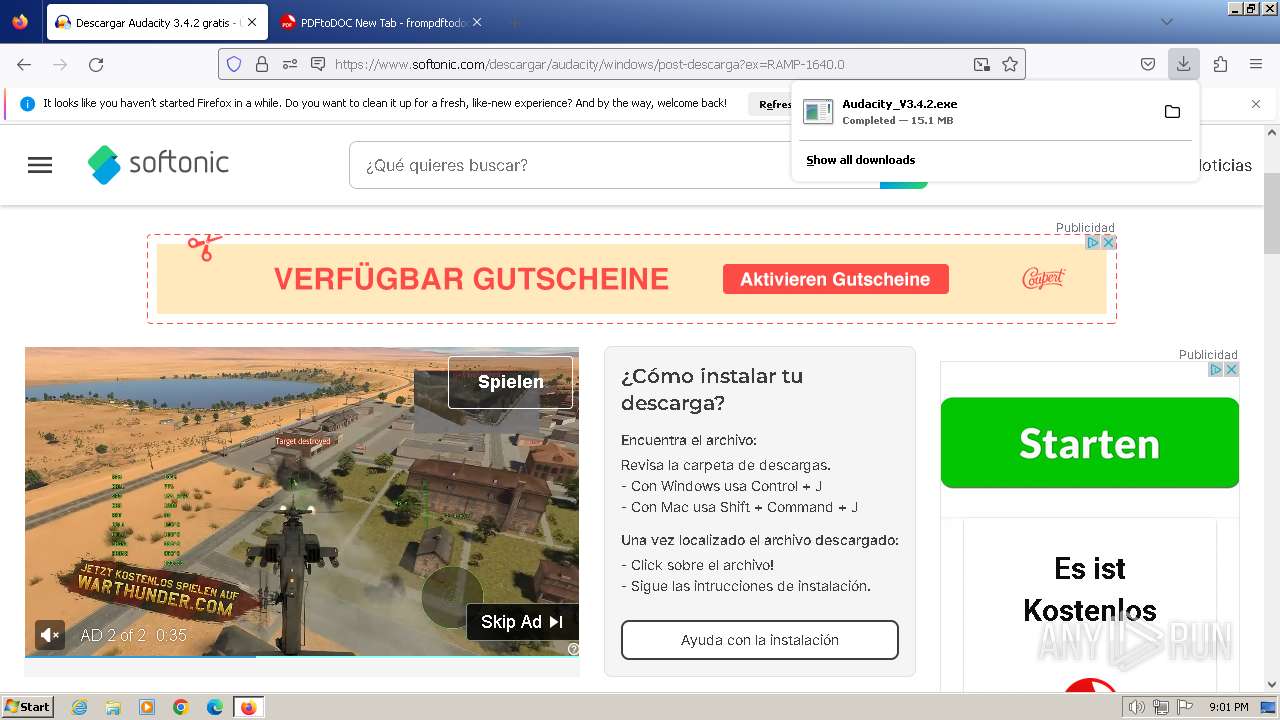Image resolution: width=1280 pixels, height=720 pixels.
Task: Click the Refresh Firefox button in notification
Action: pyautogui.click(x=770, y=104)
